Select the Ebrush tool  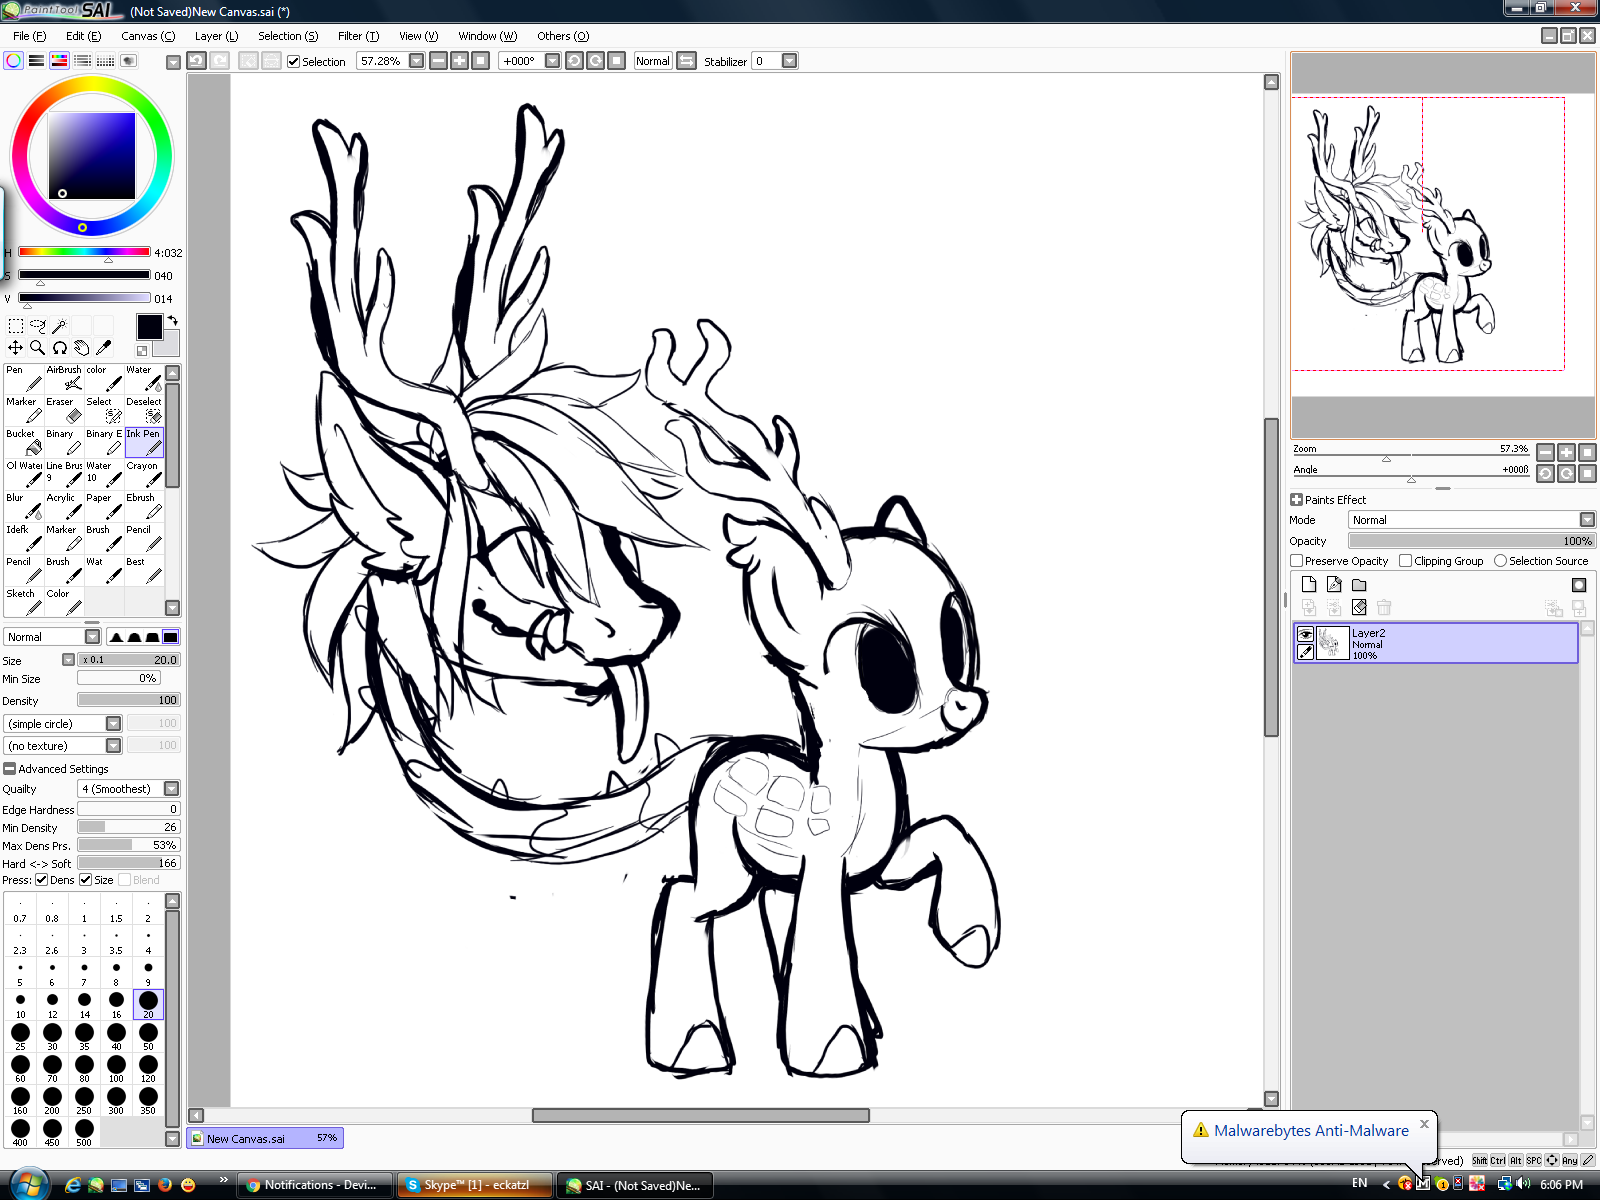(x=144, y=506)
